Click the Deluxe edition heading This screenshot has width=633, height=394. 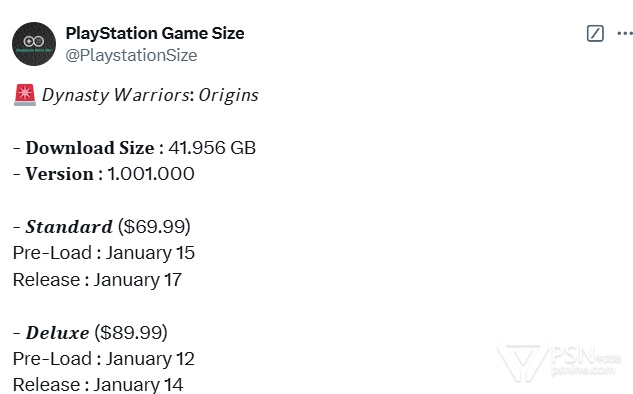tap(57, 333)
